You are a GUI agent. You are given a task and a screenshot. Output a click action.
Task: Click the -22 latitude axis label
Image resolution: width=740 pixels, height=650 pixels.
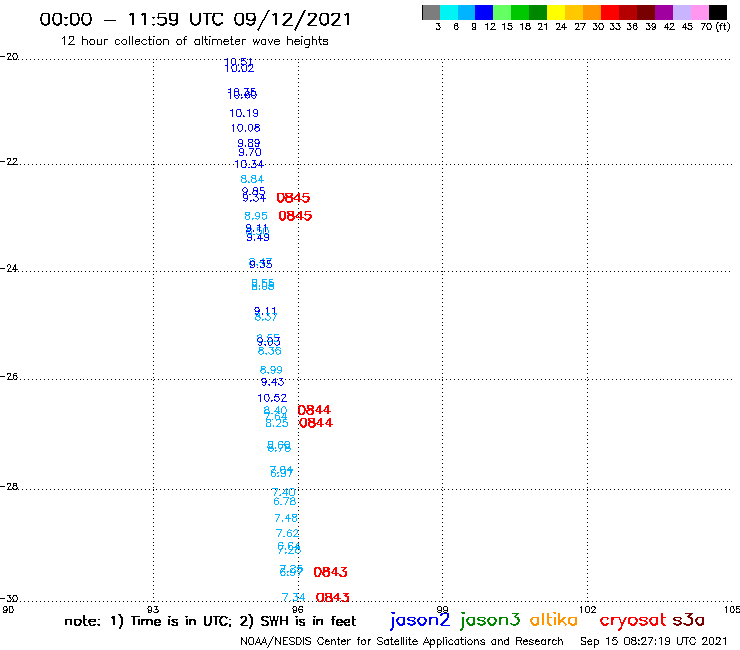click(9, 161)
